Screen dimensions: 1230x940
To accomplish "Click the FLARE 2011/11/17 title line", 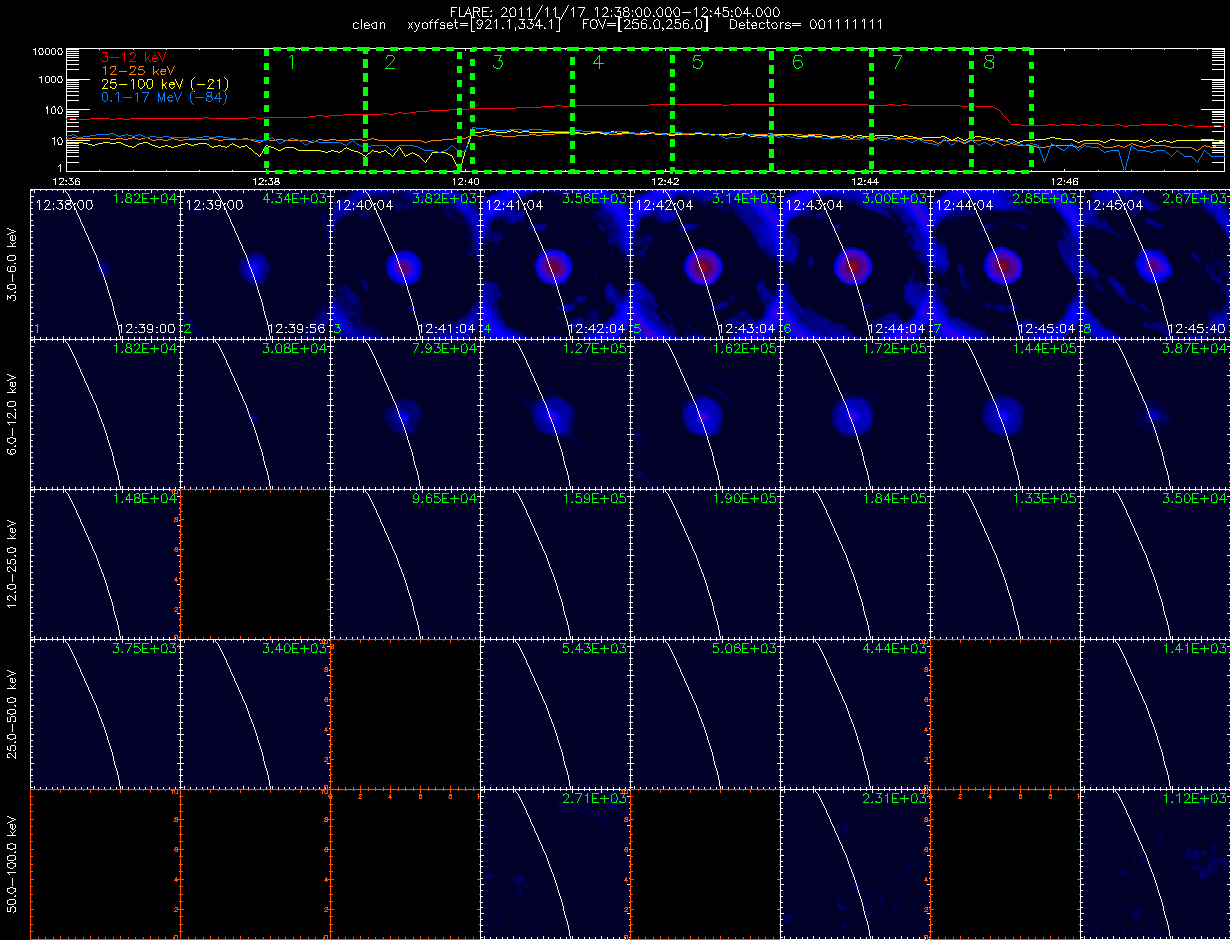I will click(x=614, y=11).
